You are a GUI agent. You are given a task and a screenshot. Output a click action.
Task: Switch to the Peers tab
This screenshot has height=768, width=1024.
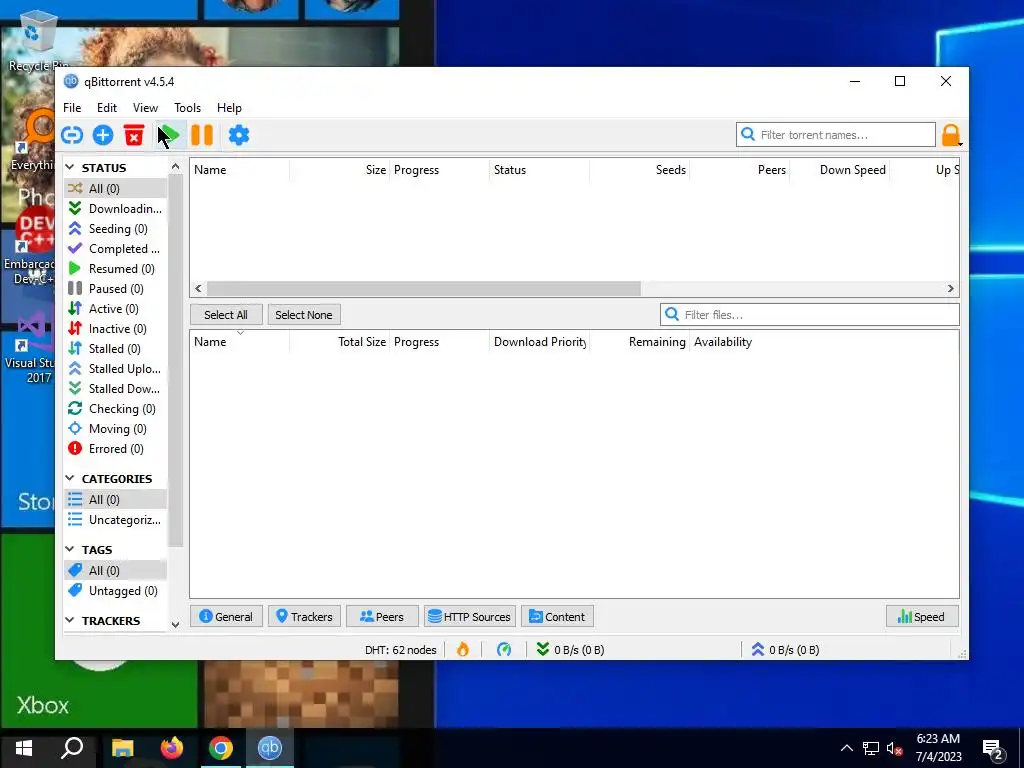click(382, 616)
